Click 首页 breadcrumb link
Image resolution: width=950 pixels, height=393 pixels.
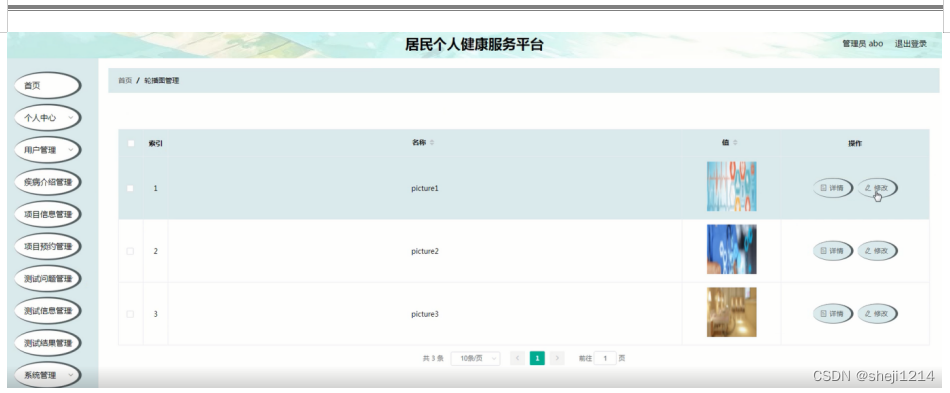125,81
